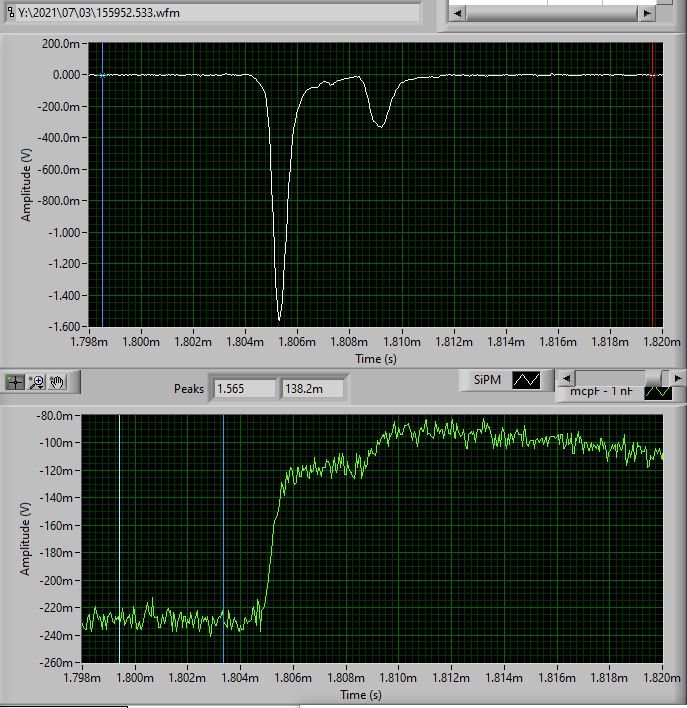Click the 0.000 amplitude axis value
This screenshot has width=687, height=708.
click(66, 75)
